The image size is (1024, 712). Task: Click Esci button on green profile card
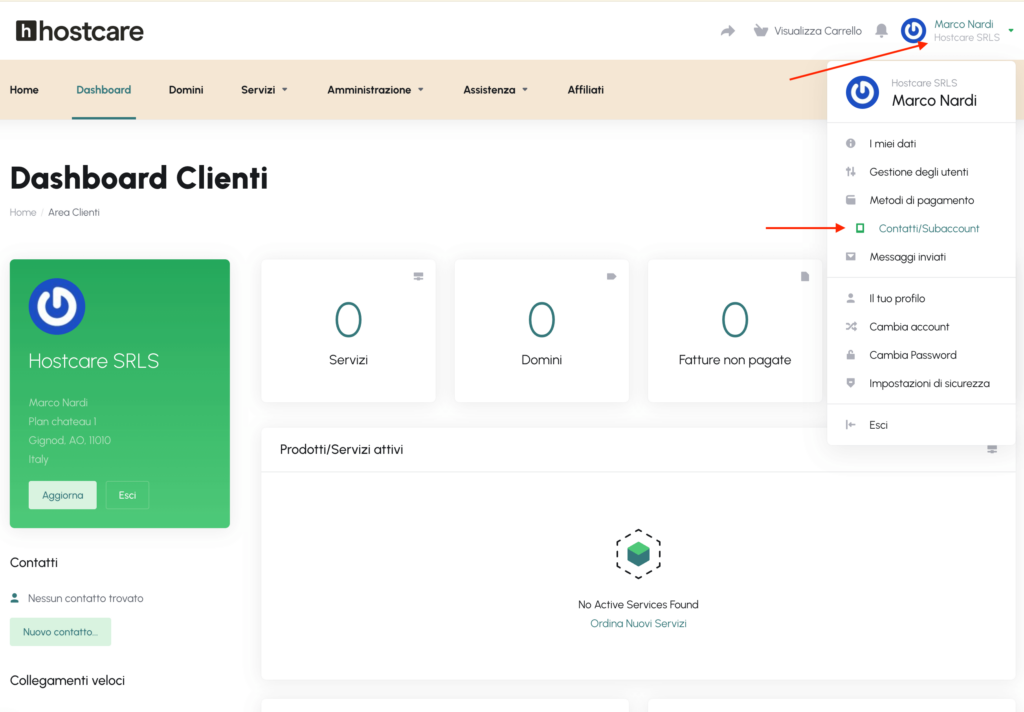(x=127, y=495)
